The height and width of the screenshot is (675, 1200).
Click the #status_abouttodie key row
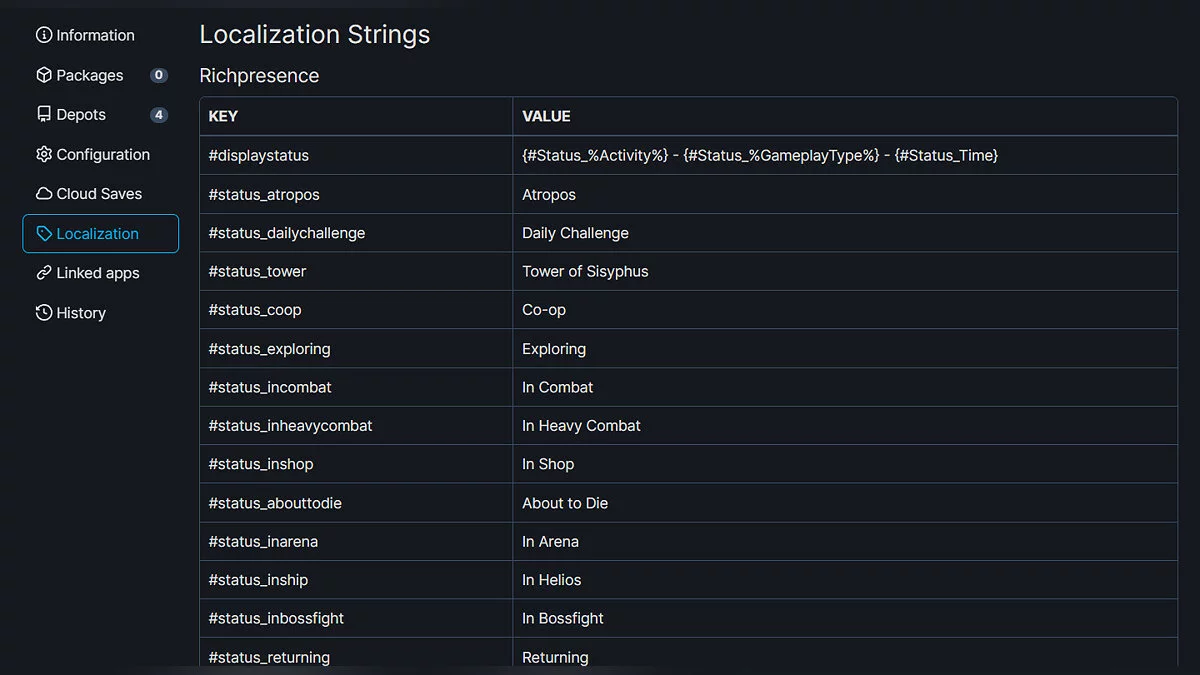pyautogui.click(x=275, y=503)
